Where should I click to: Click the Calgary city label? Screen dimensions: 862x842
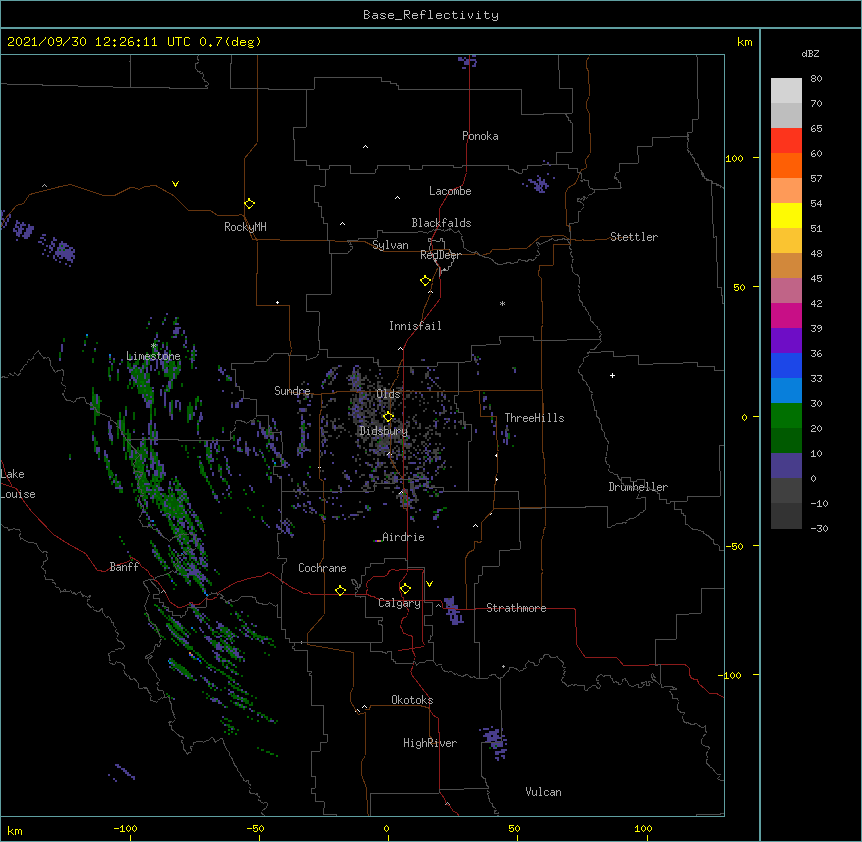399,603
